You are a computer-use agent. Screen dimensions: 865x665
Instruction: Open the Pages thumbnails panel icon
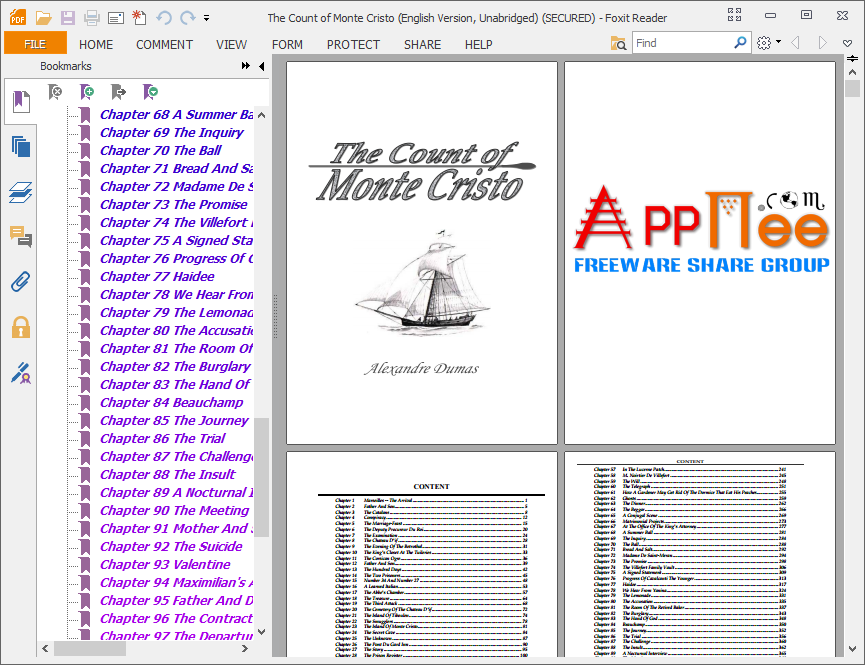[x=21, y=147]
